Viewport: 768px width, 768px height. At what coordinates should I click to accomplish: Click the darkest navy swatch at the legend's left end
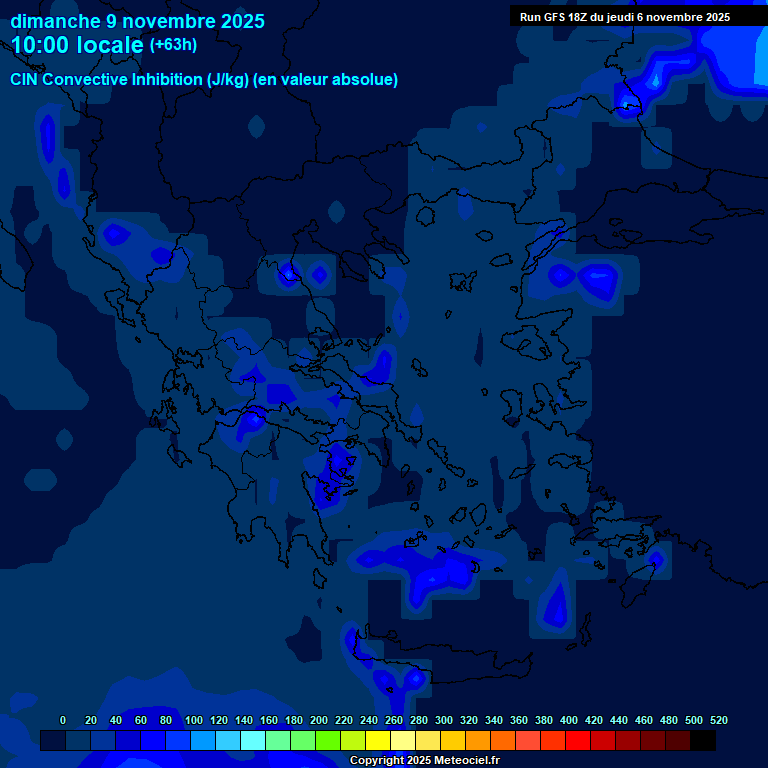coord(53,741)
